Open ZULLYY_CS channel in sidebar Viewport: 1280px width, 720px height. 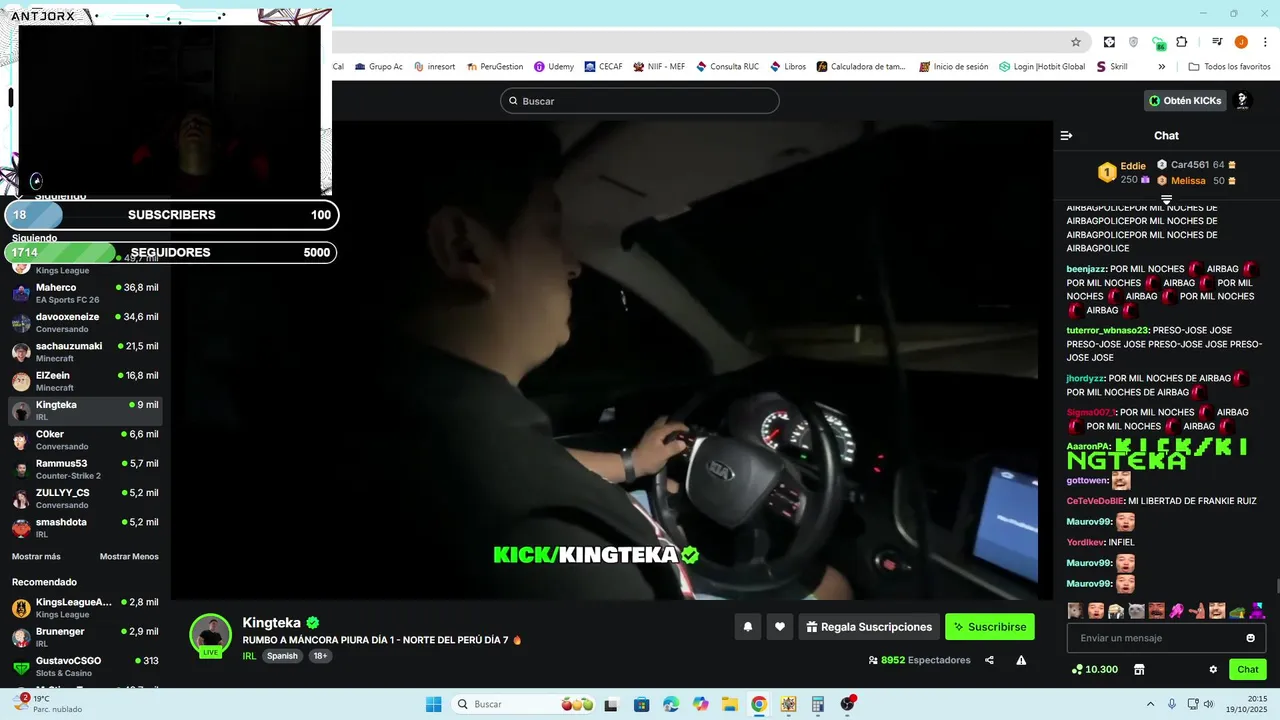click(x=85, y=498)
